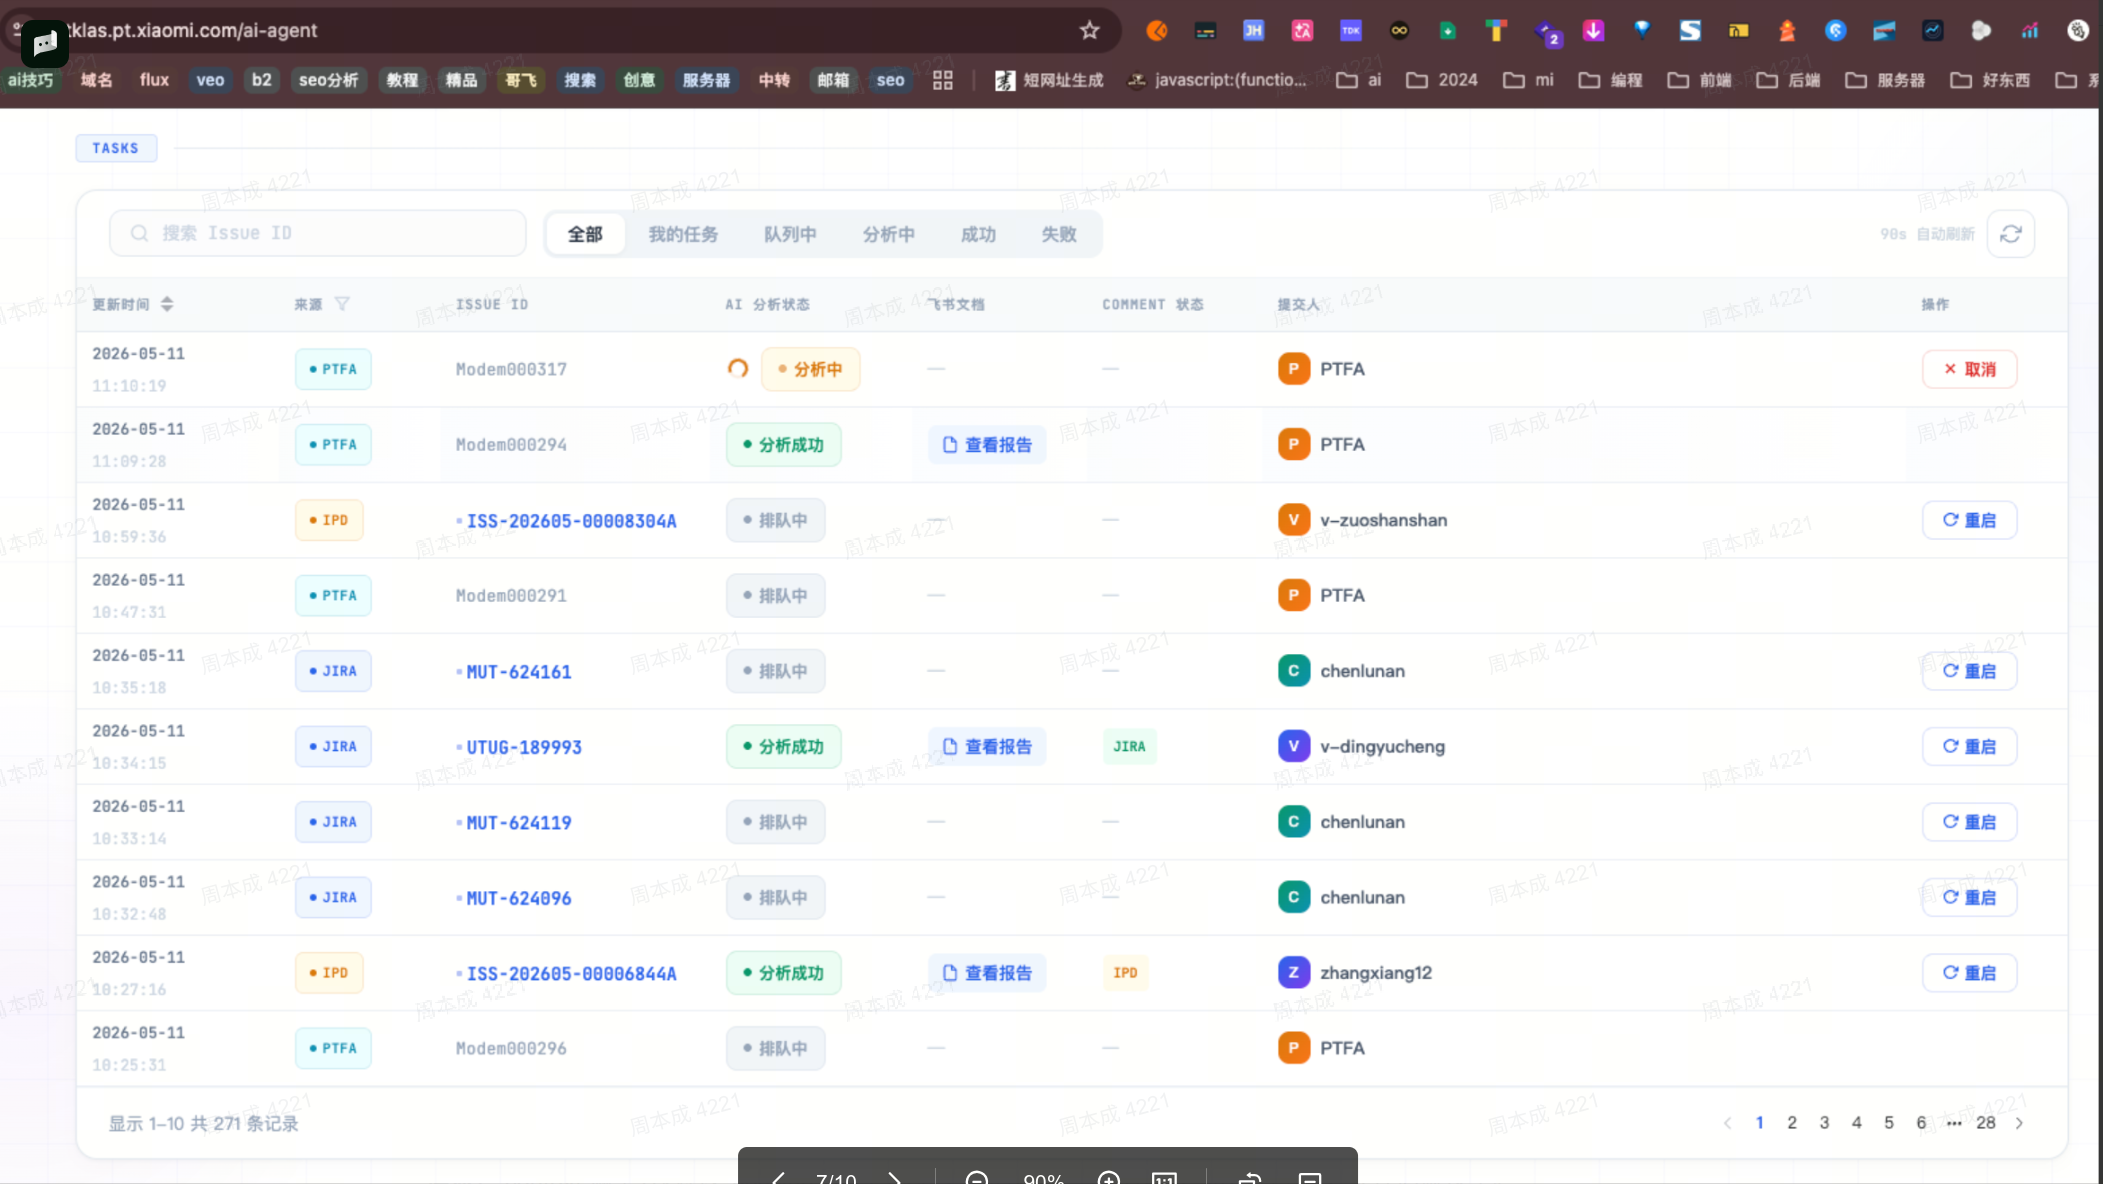This screenshot has height=1184, width=2103.
Task: Open the 前端 bookmarks folder
Action: [x=1699, y=80]
